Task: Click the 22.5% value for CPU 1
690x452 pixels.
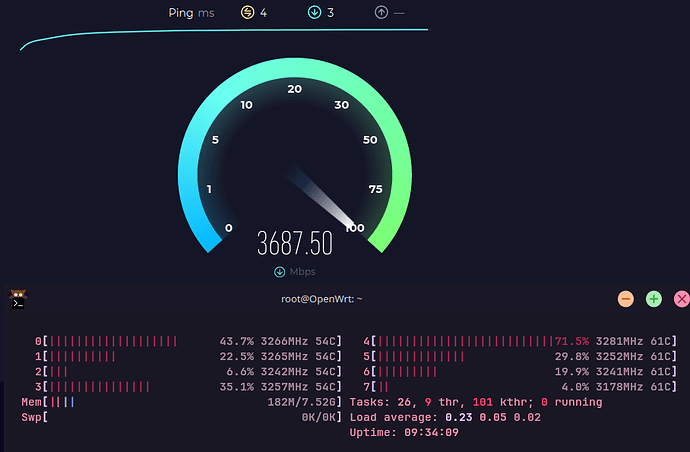Action: [x=237, y=356]
